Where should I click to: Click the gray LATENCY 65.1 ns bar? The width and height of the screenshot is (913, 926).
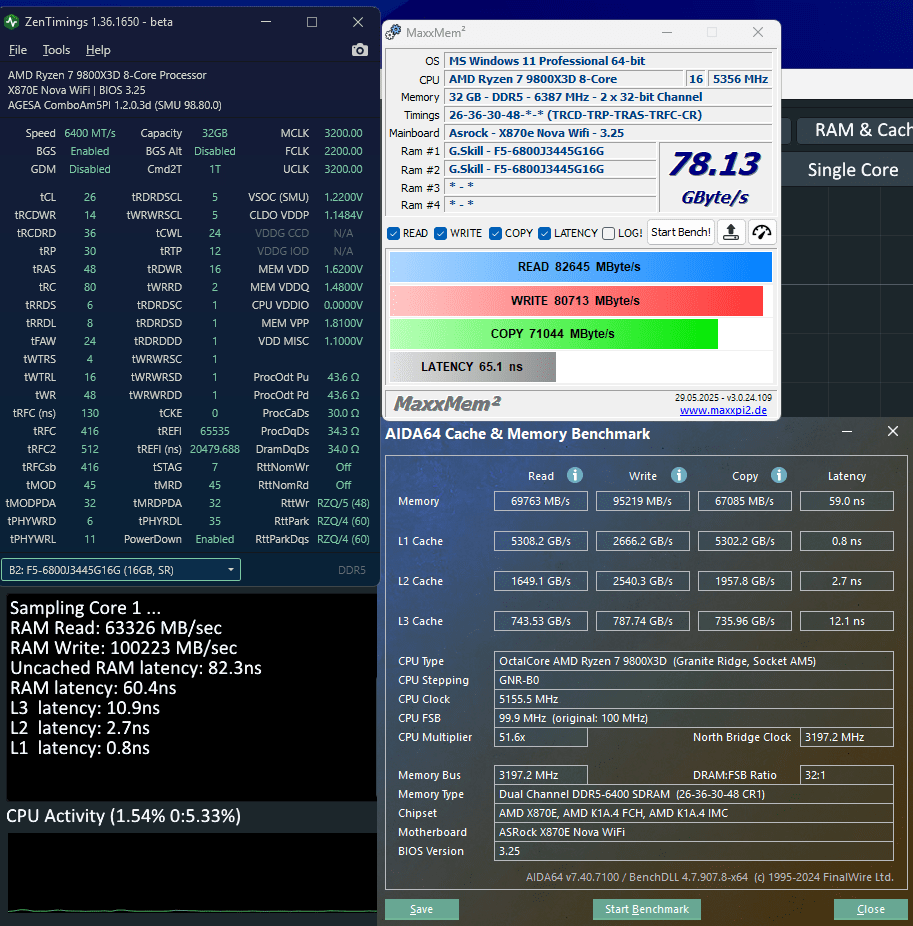click(472, 367)
